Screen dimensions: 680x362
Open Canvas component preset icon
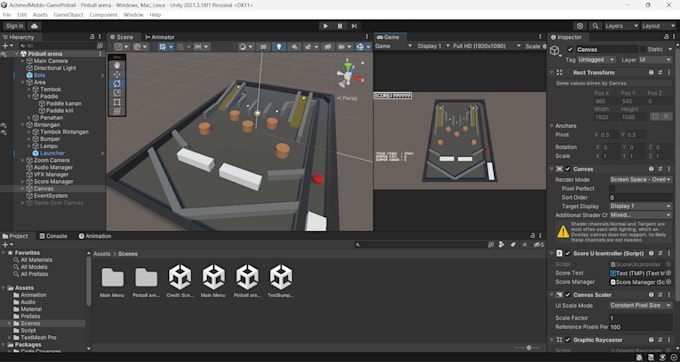(660, 169)
